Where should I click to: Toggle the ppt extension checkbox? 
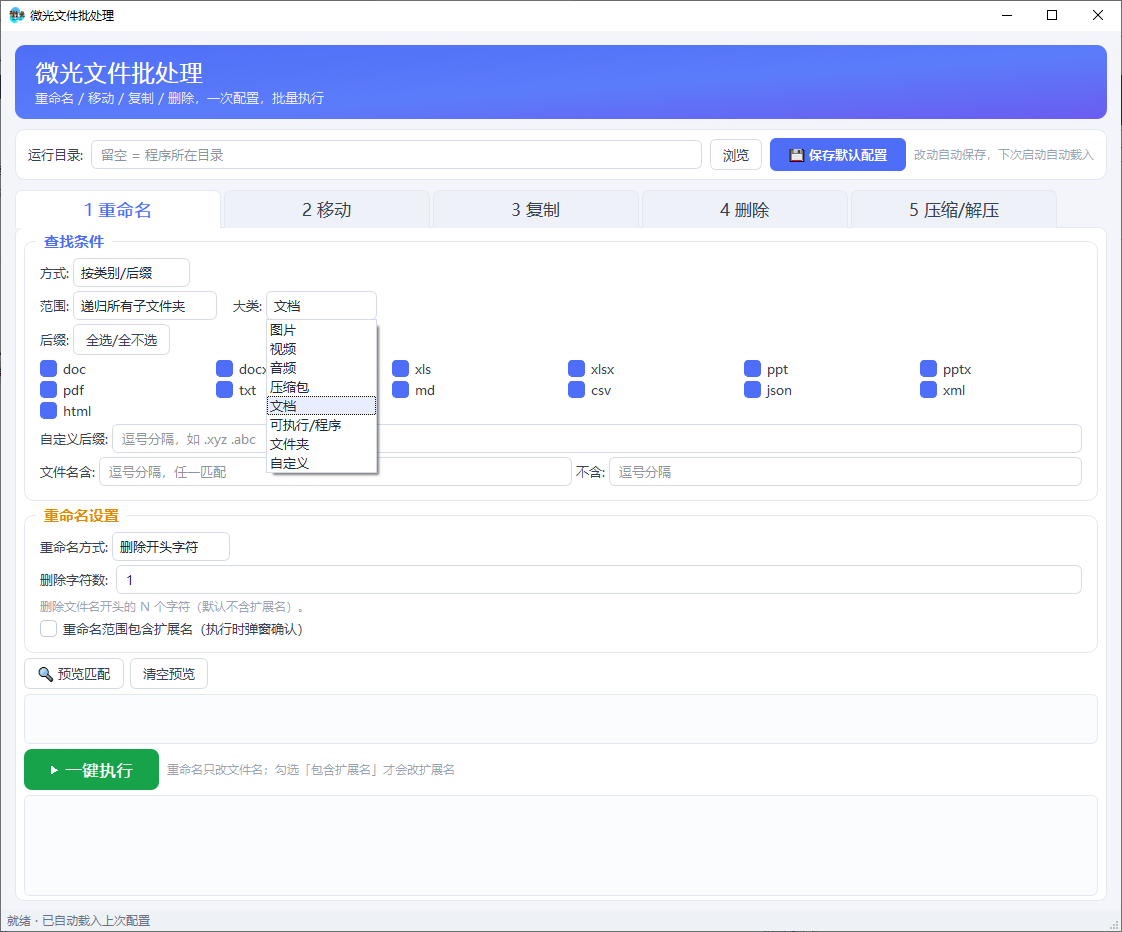pos(753,369)
